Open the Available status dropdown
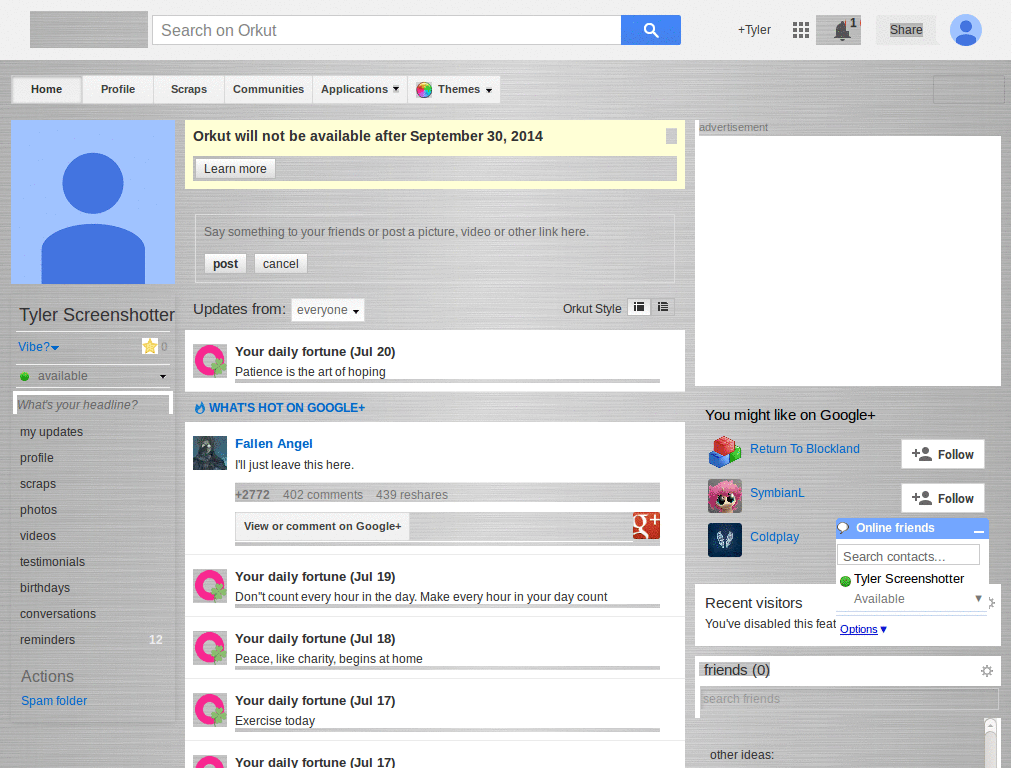This screenshot has height=768, width=1024. (908, 598)
